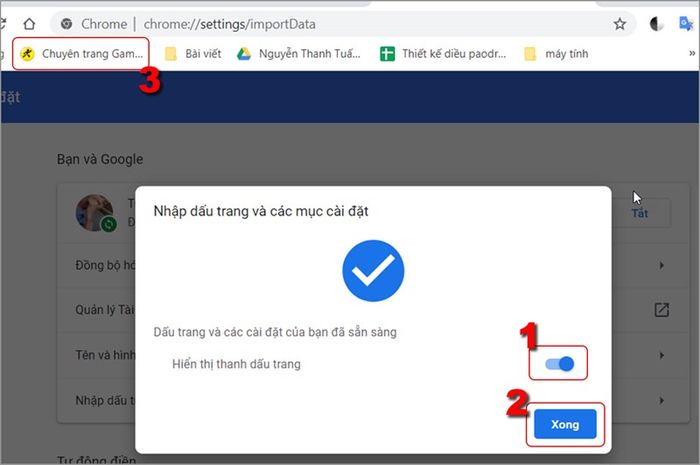Open the máy tính bookmarks folder

click(x=556, y=54)
